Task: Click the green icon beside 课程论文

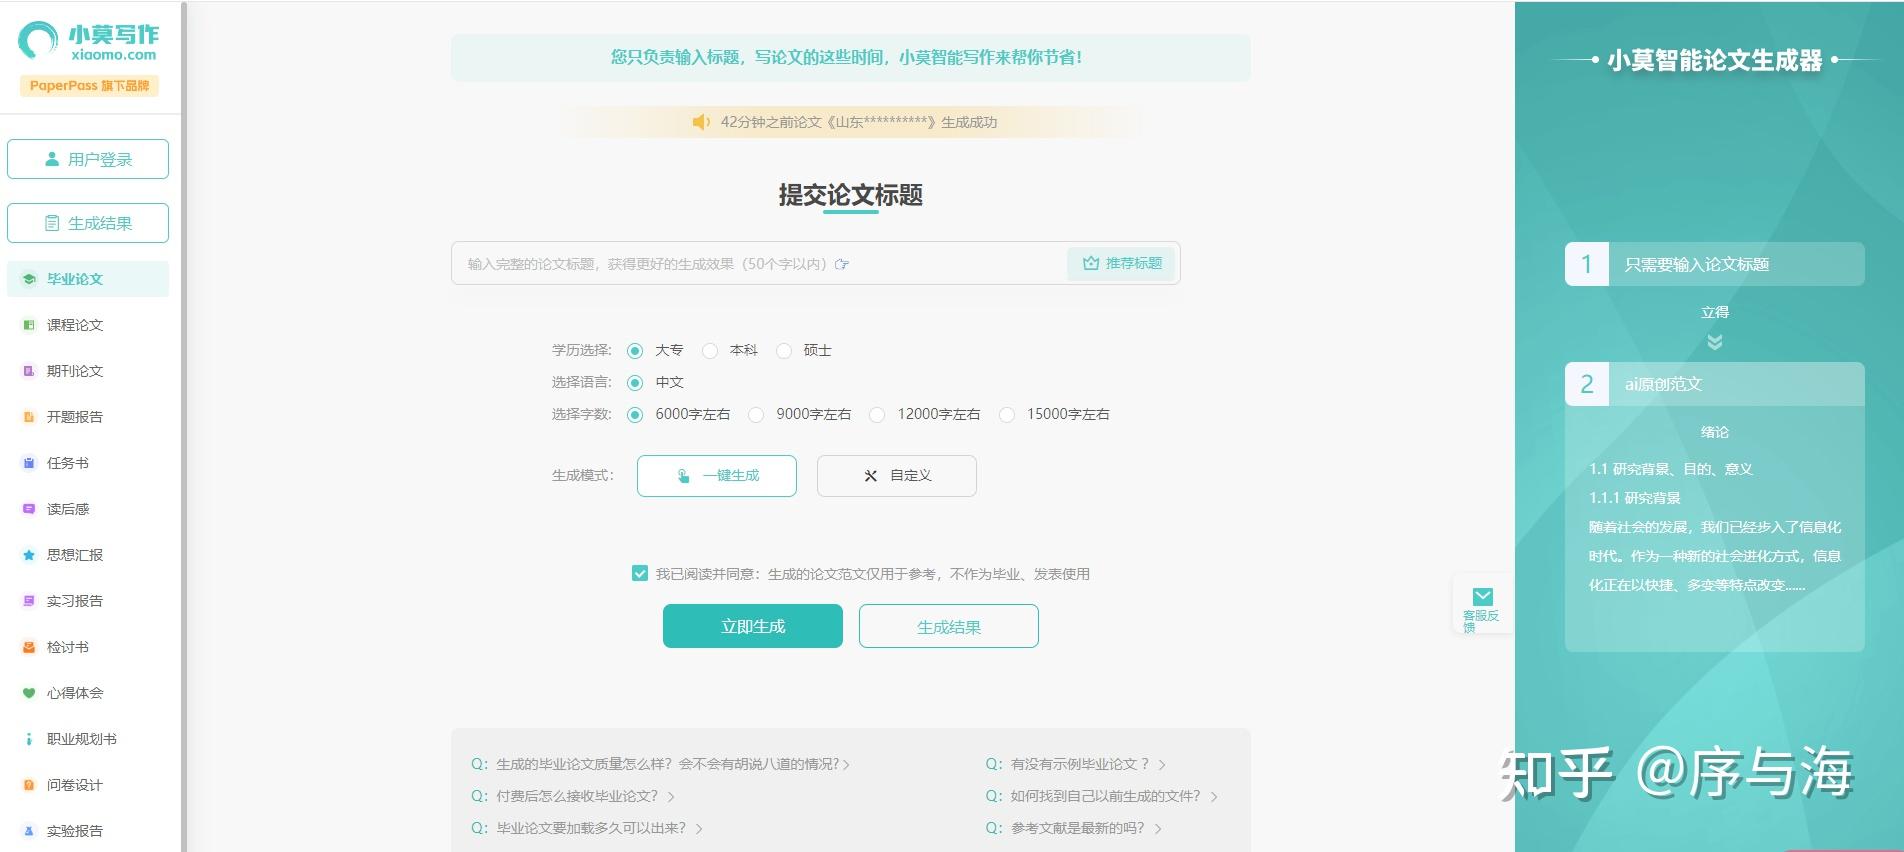Action: coord(29,325)
